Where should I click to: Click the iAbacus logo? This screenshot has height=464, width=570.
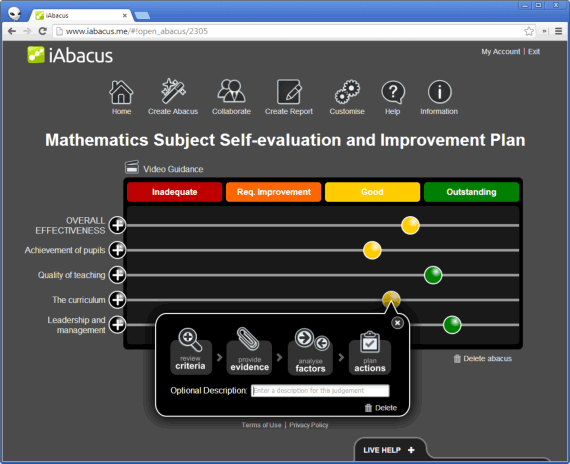coord(70,55)
